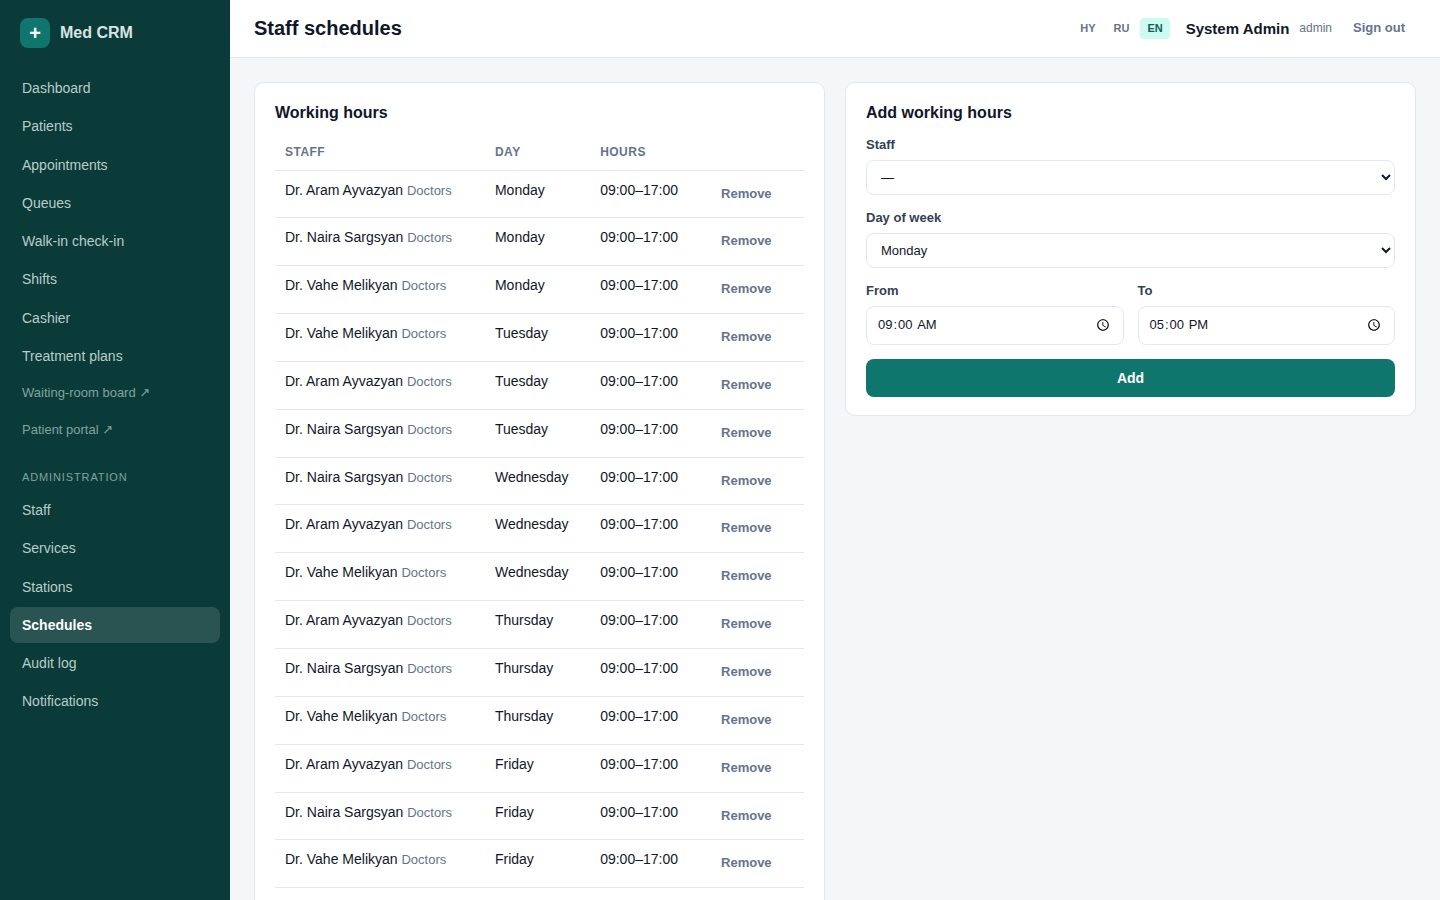Open the Patient portal external link
1440x900 pixels.
click(115, 430)
